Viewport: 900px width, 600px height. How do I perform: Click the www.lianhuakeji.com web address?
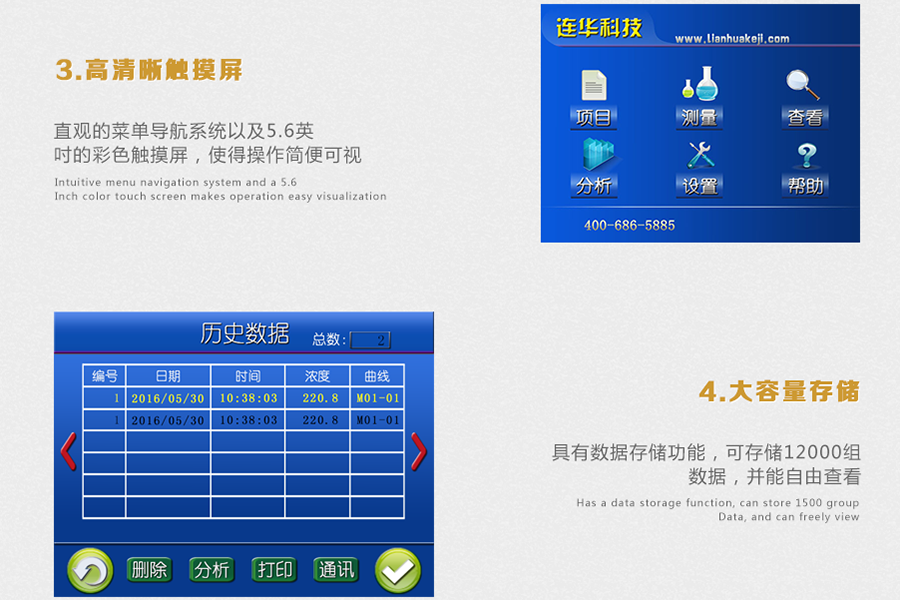coord(732,38)
